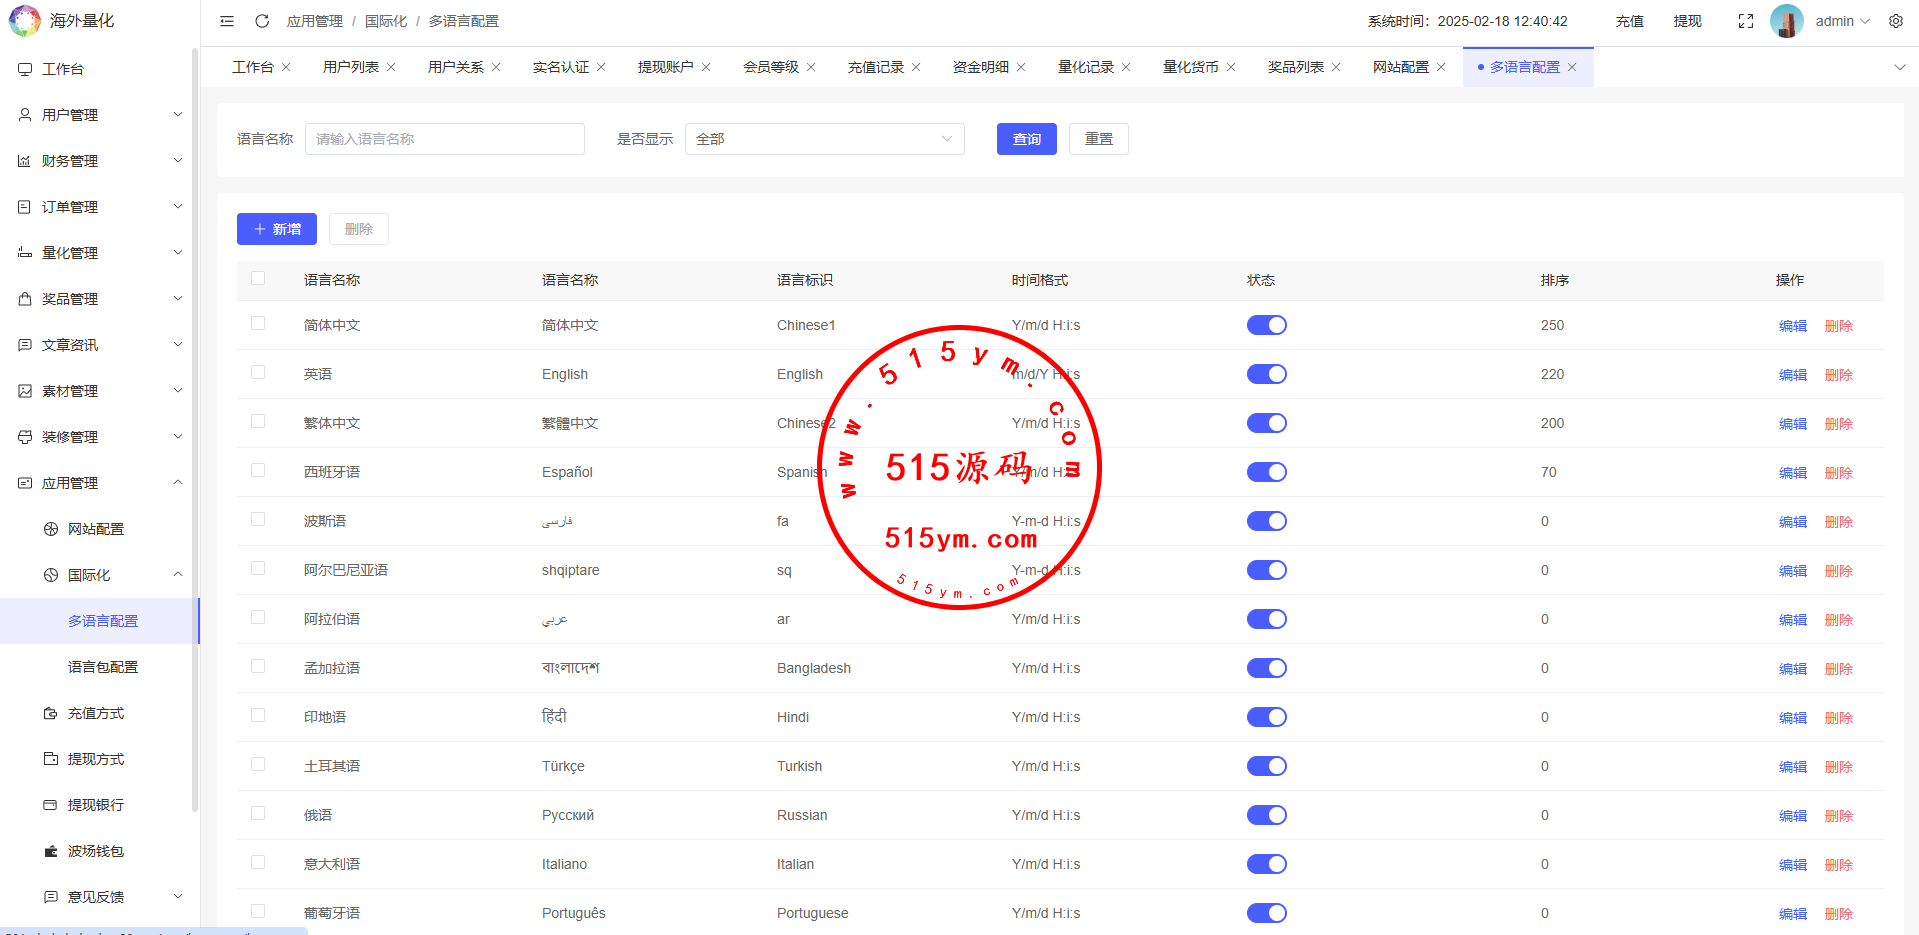Toggle fullscreen mode icon

[1746, 21]
